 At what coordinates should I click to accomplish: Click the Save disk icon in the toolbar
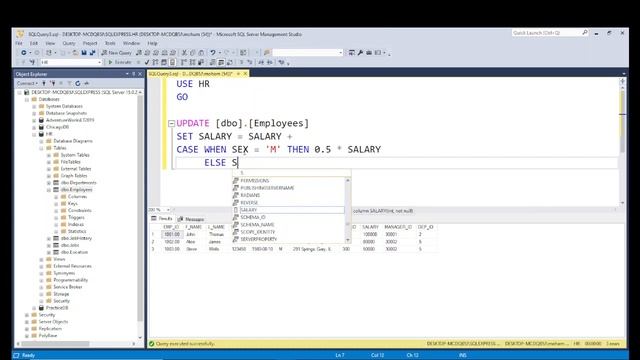click(84, 53)
